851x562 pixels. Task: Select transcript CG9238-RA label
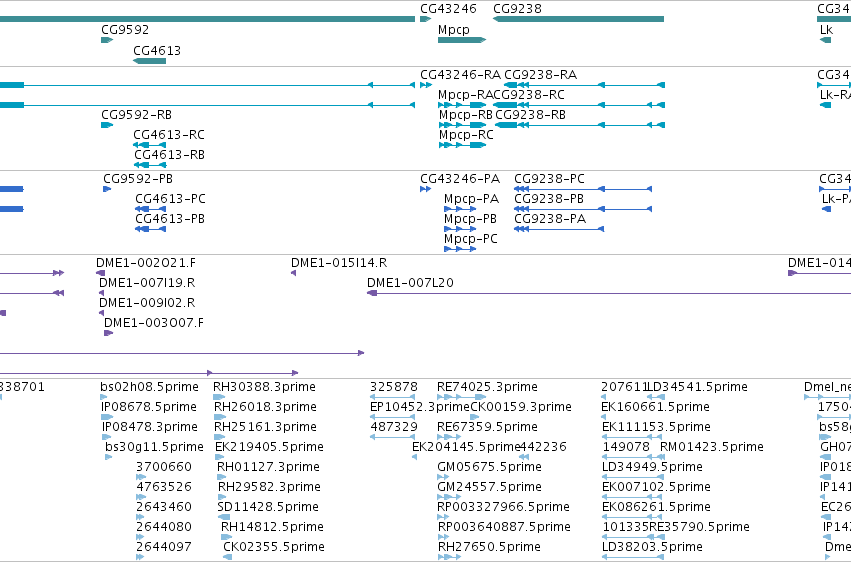click(541, 75)
